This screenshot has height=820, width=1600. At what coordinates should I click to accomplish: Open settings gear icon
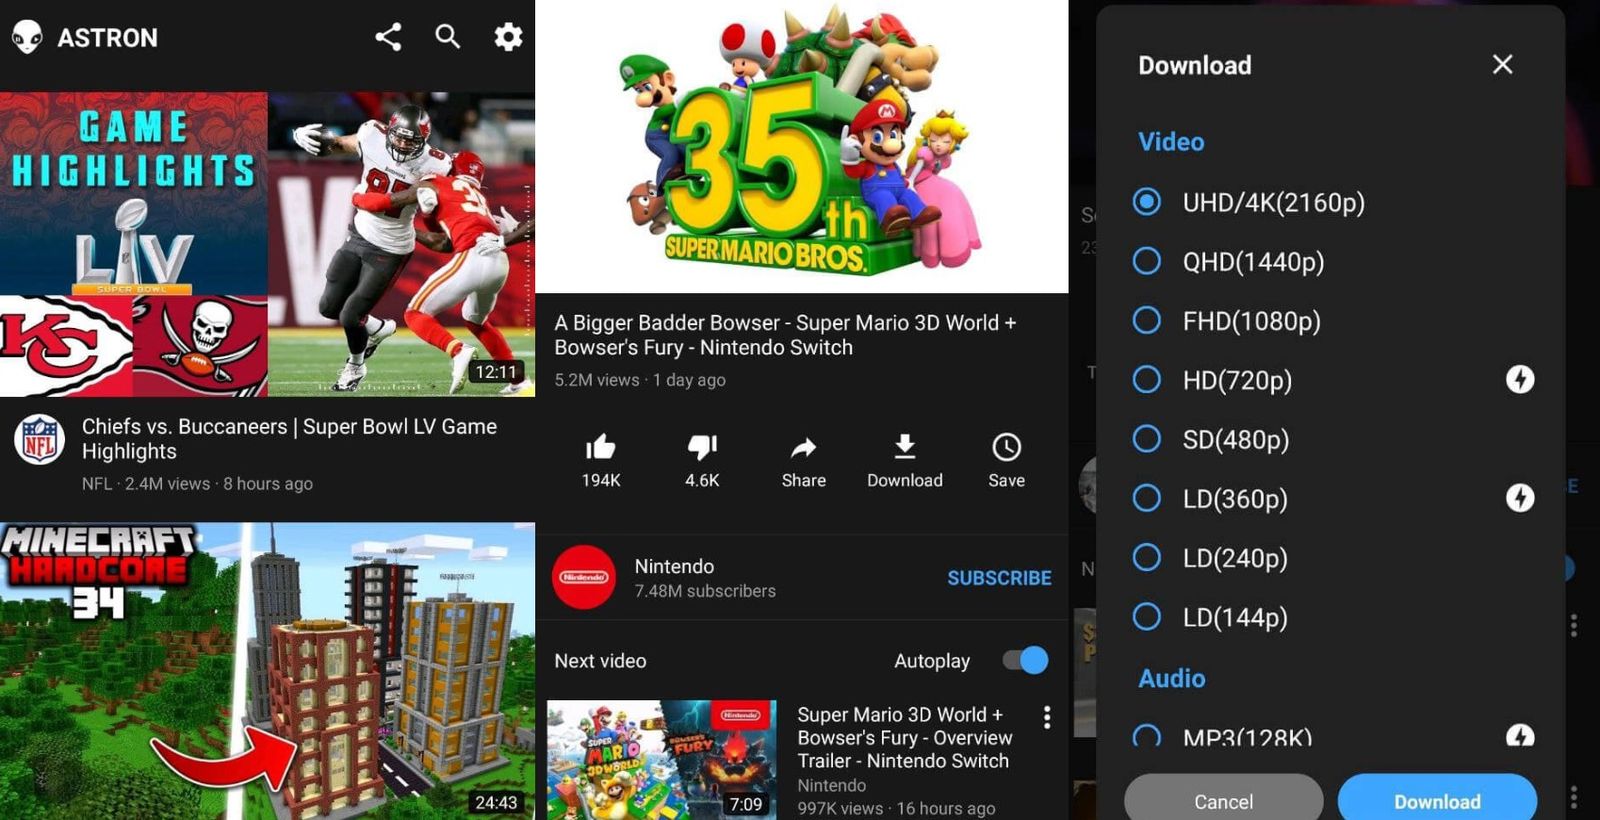[x=508, y=37]
